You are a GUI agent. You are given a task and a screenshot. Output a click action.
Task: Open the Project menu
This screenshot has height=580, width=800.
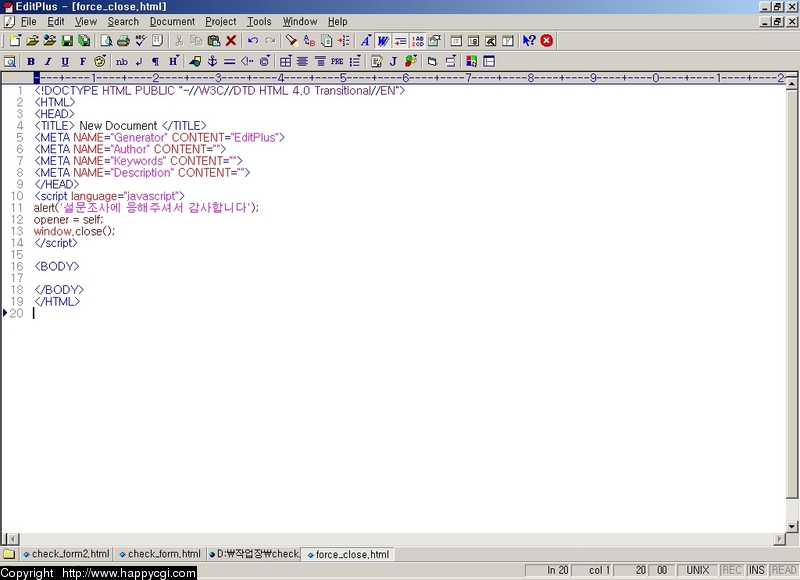point(220,21)
